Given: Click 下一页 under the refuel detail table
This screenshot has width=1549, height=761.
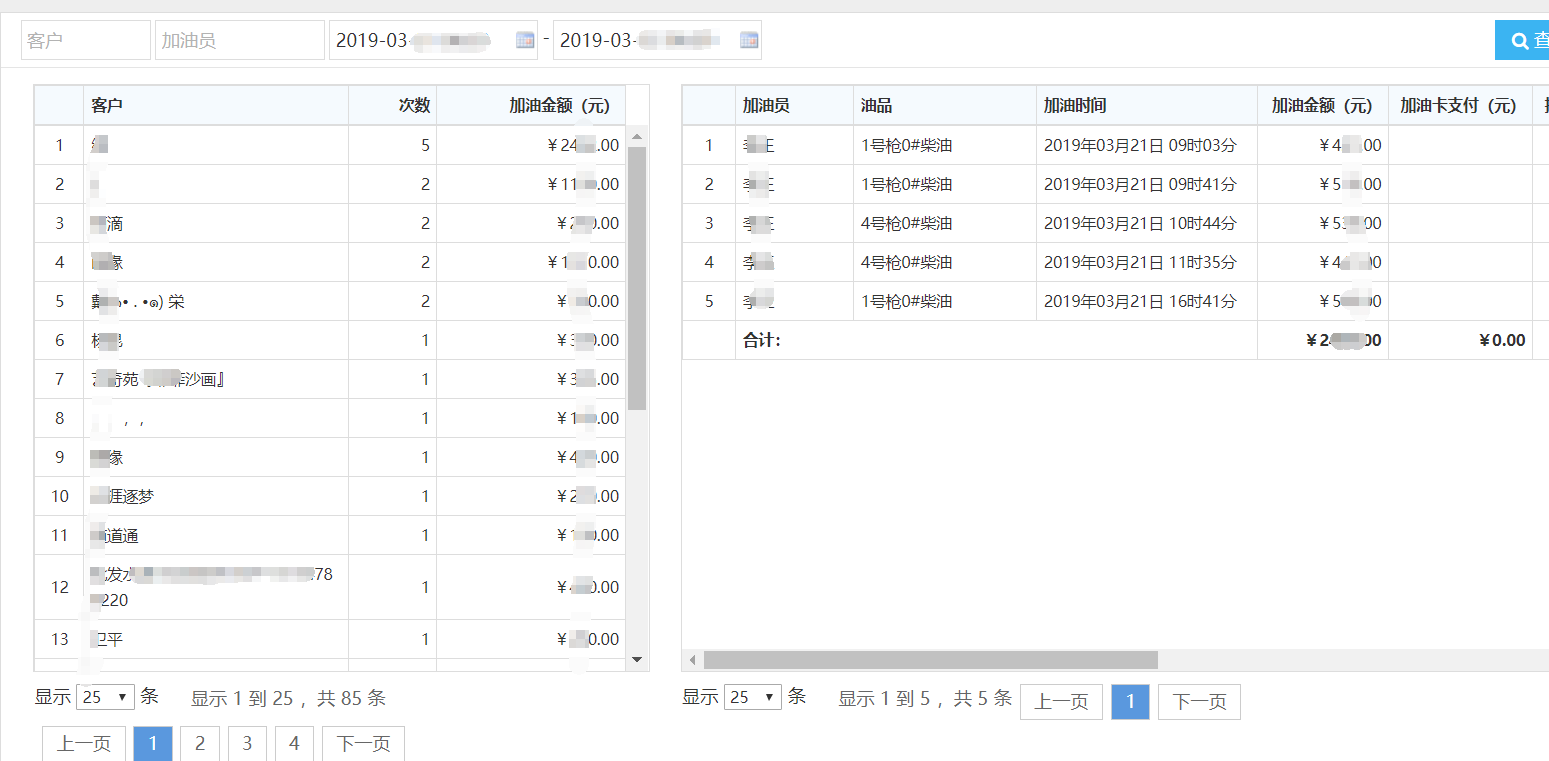Looking at the screenshot, I should point(1199,702).
